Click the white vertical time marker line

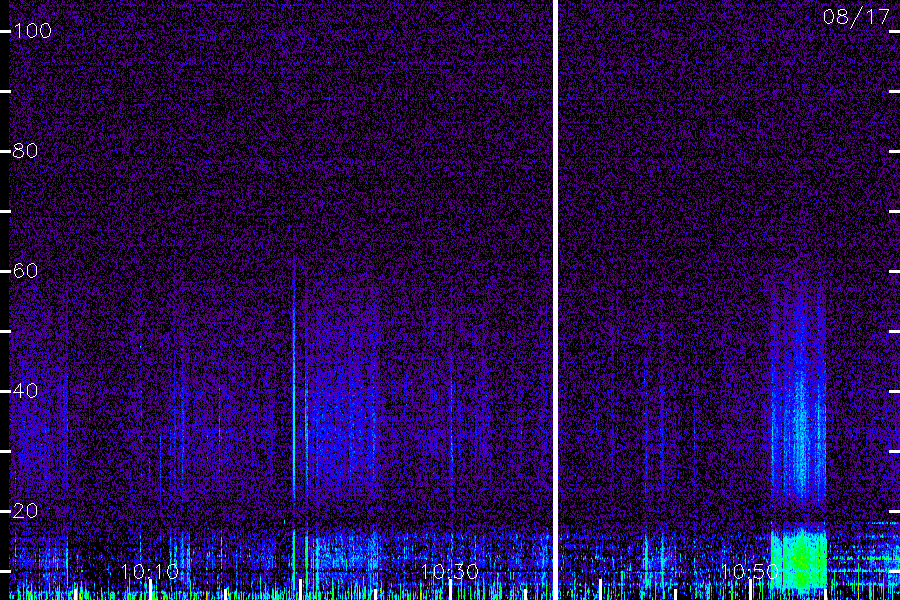pos(555,300)
